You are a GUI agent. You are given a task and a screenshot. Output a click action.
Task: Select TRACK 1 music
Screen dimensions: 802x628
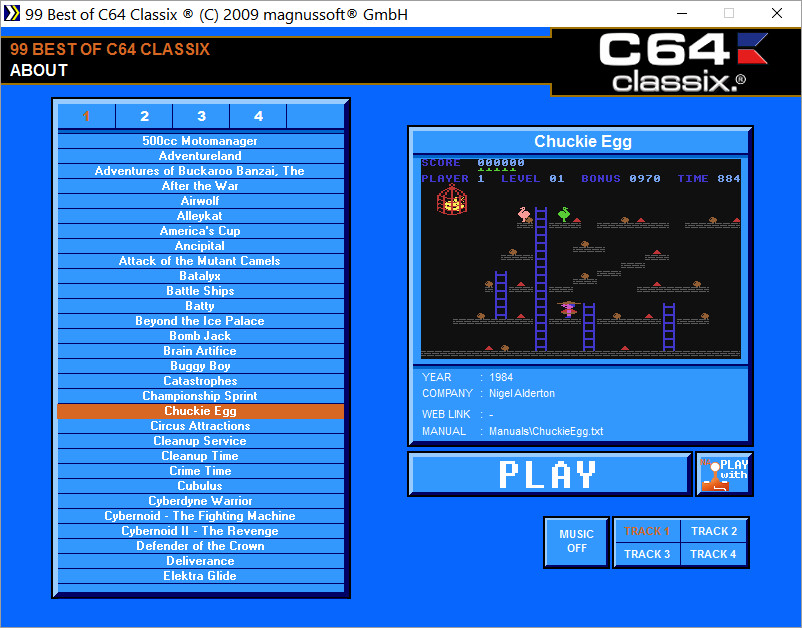pyautogui.click(x=647, y=531)
